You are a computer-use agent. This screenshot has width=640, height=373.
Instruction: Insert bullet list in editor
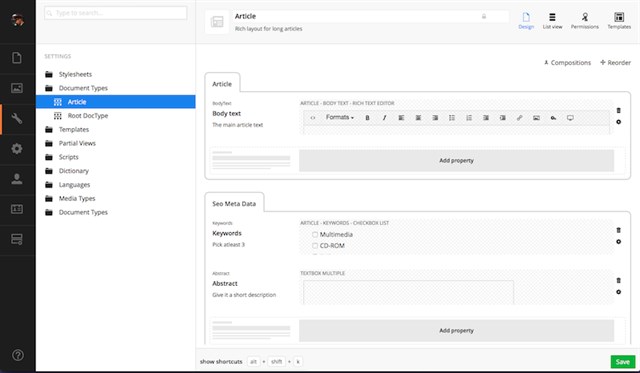[x=452, y=118]
